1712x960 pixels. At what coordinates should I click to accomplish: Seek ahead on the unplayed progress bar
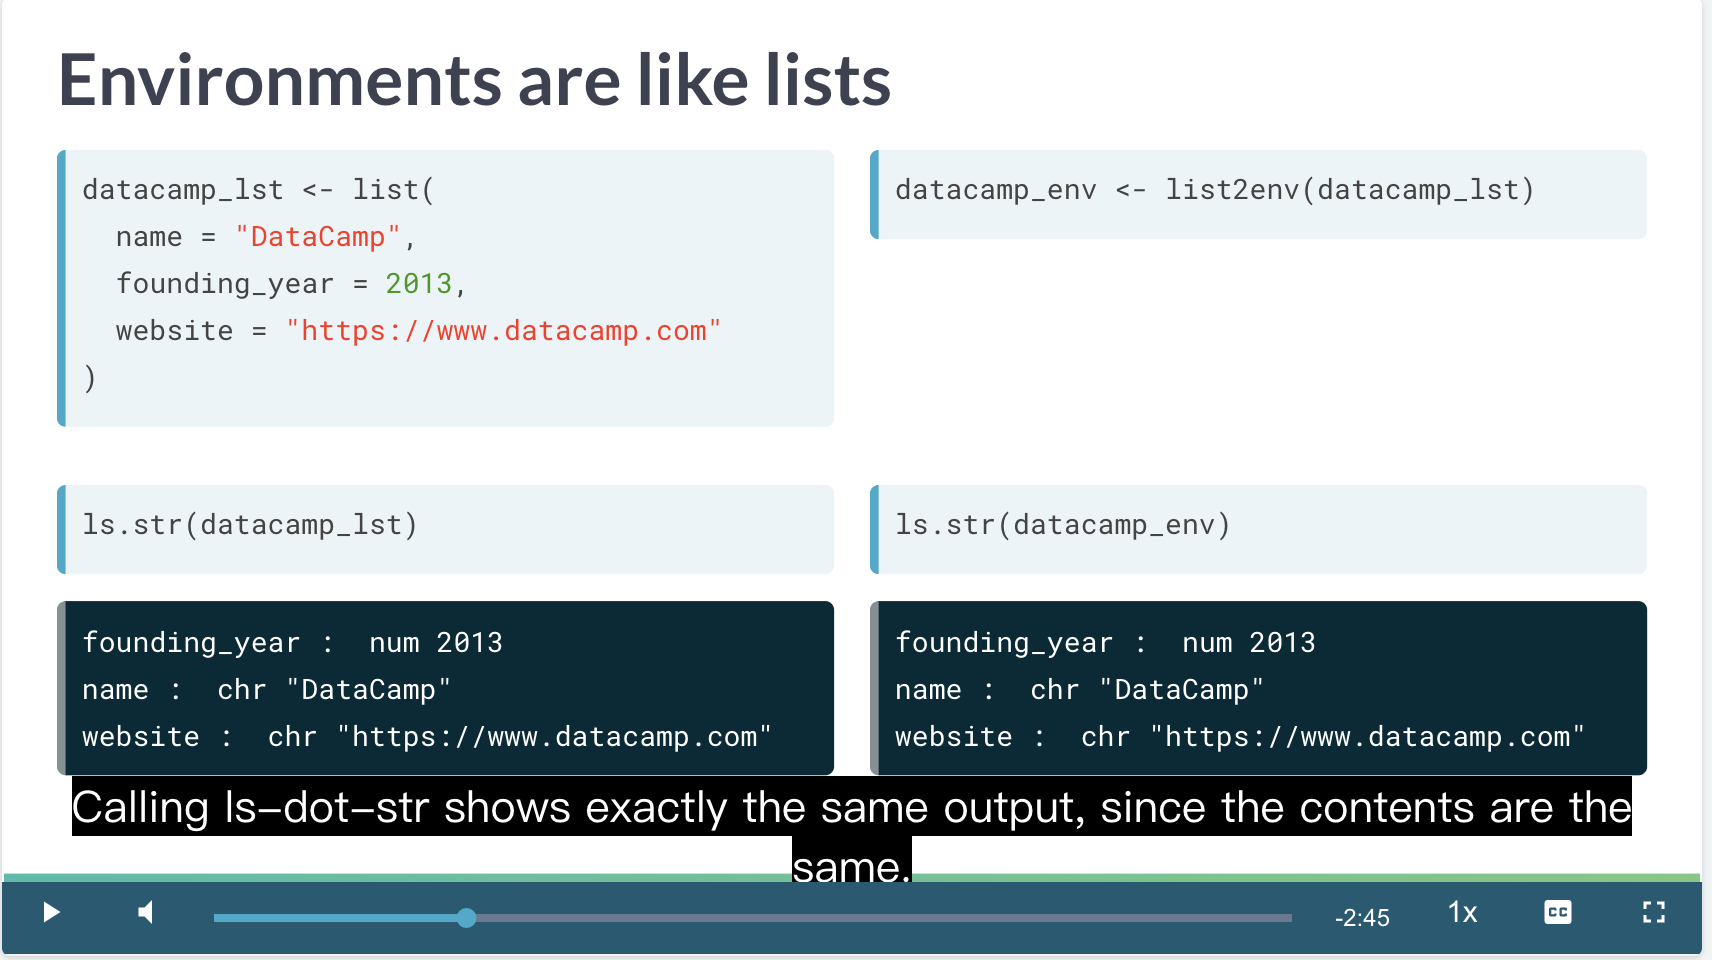pyautogui.click(x=884, y=918)
